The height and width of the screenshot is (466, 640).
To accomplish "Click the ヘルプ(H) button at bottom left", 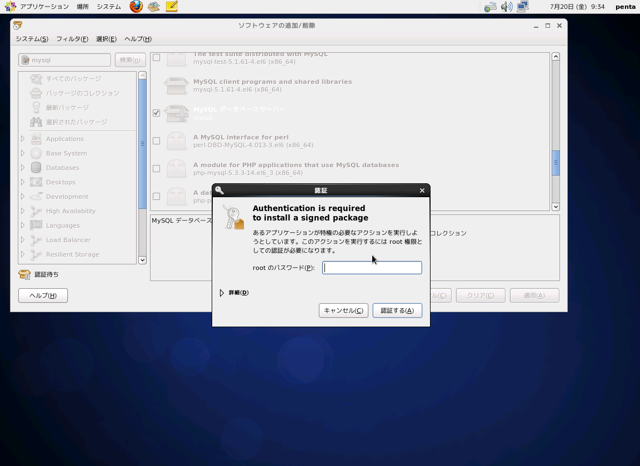I will pyautogui.click(x=43, y=295).
